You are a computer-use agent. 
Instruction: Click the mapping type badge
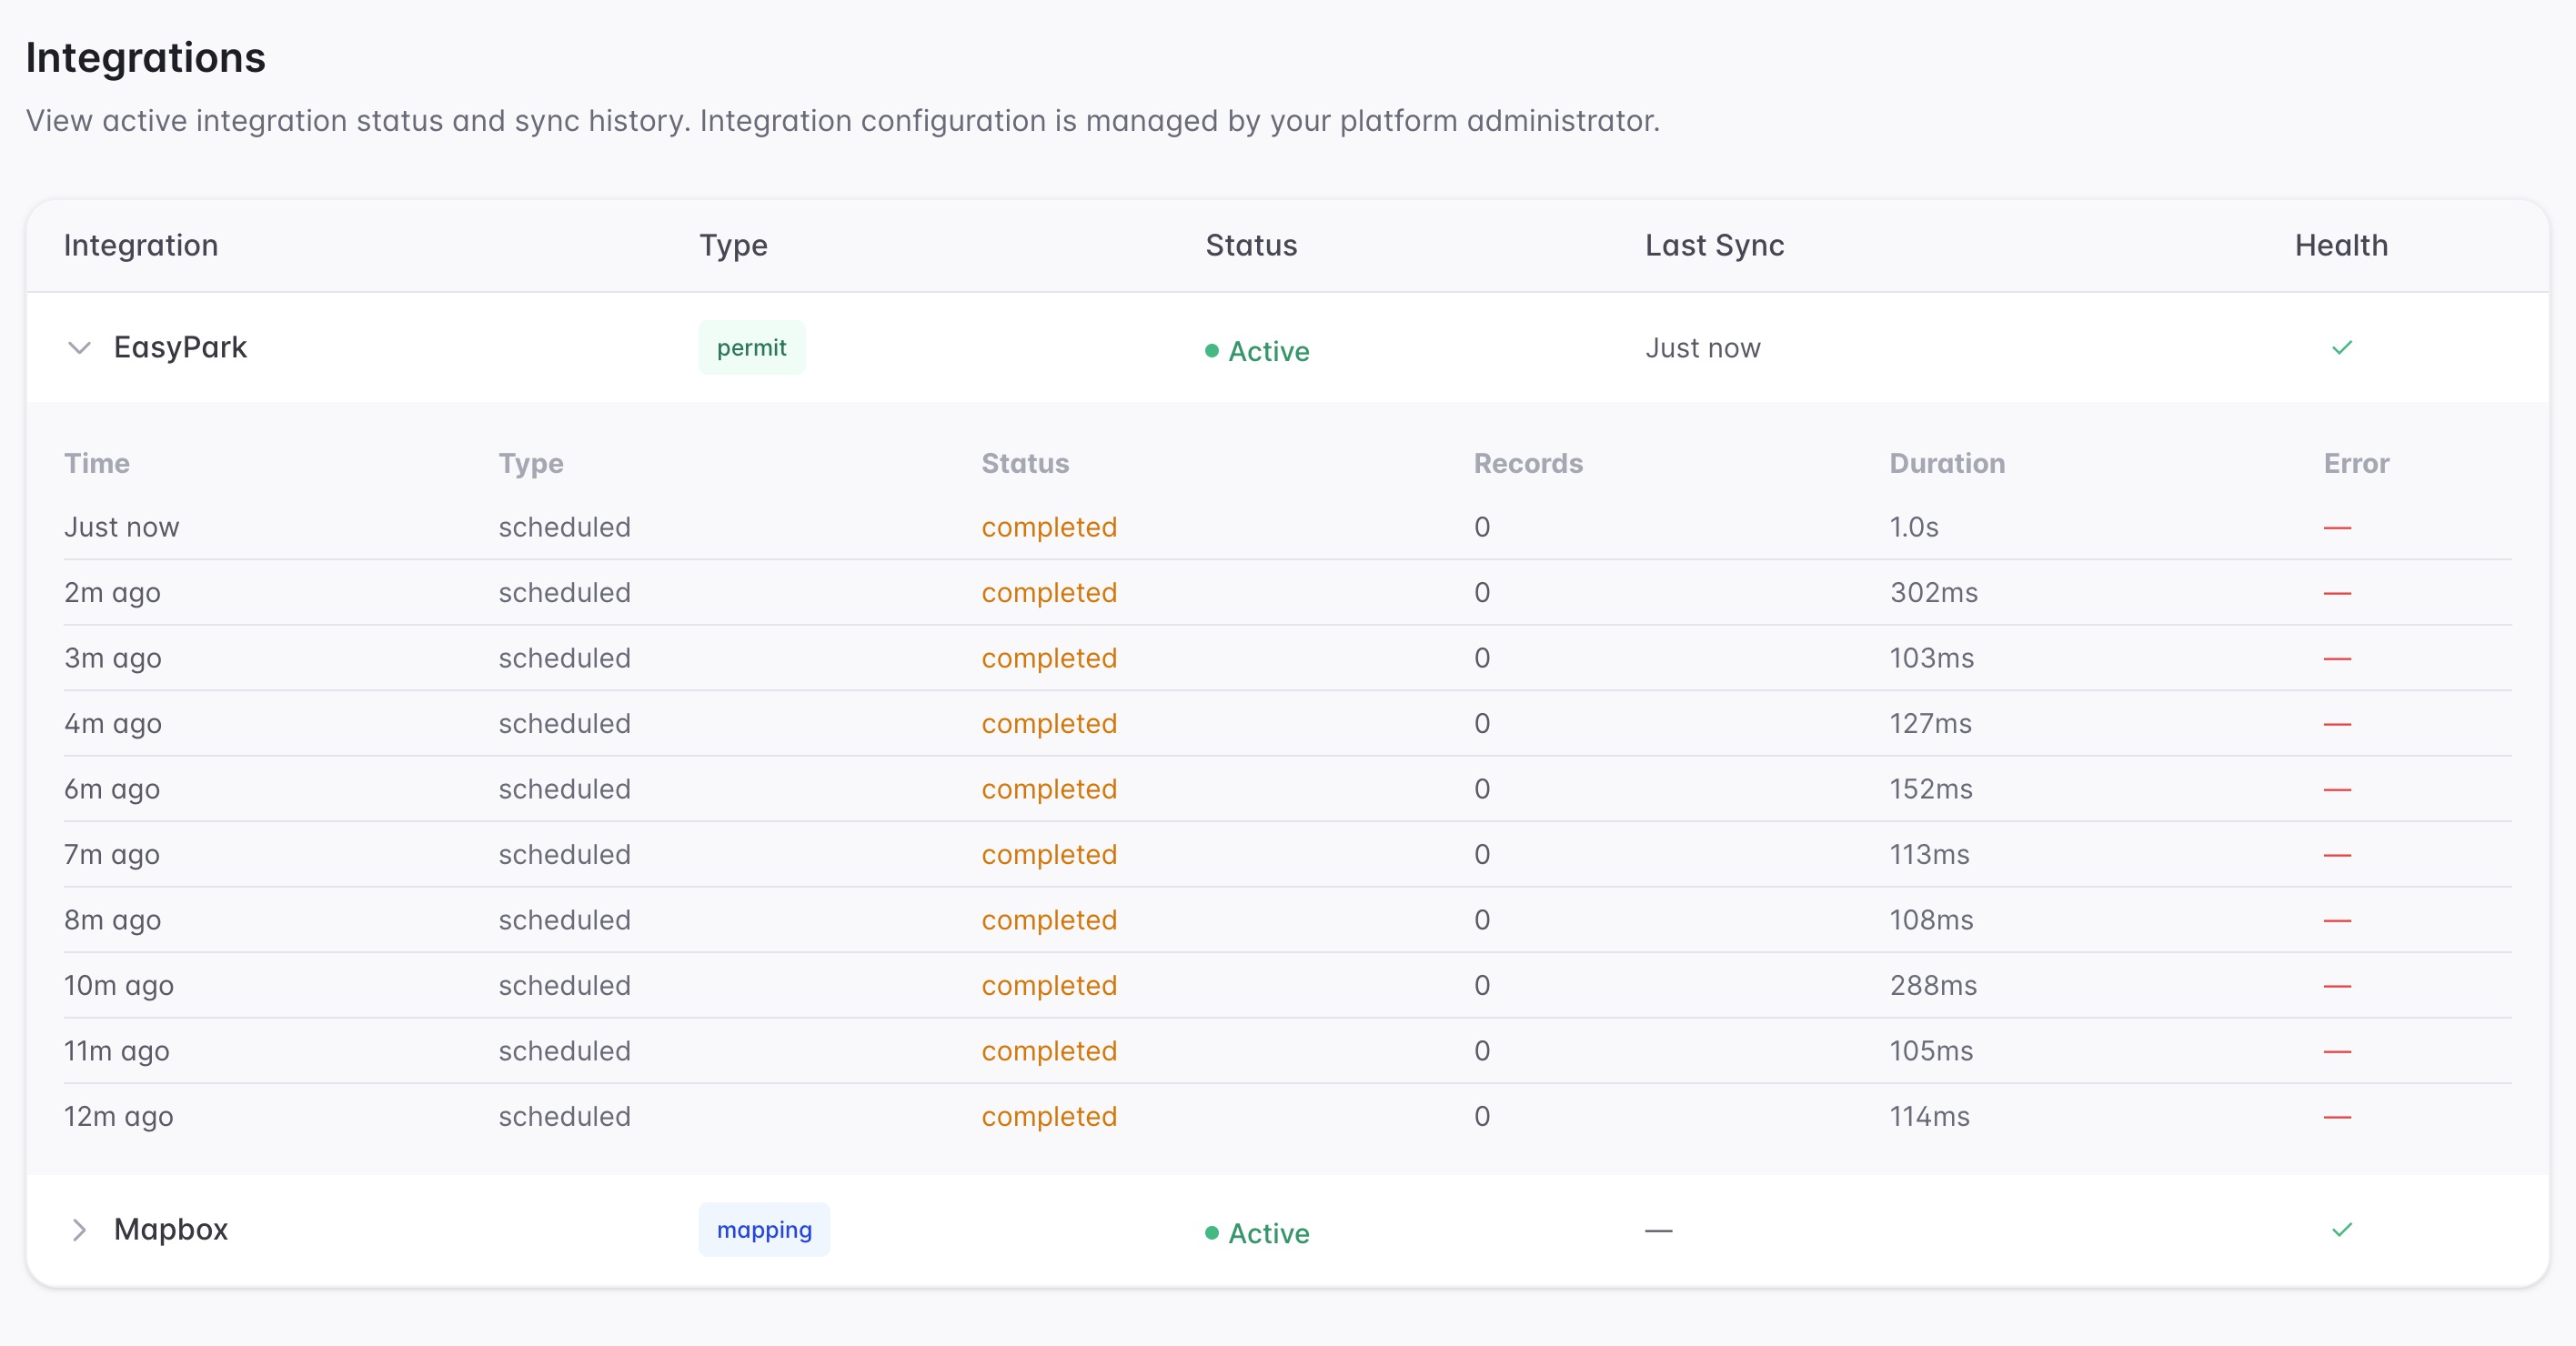pos(764,1230)
